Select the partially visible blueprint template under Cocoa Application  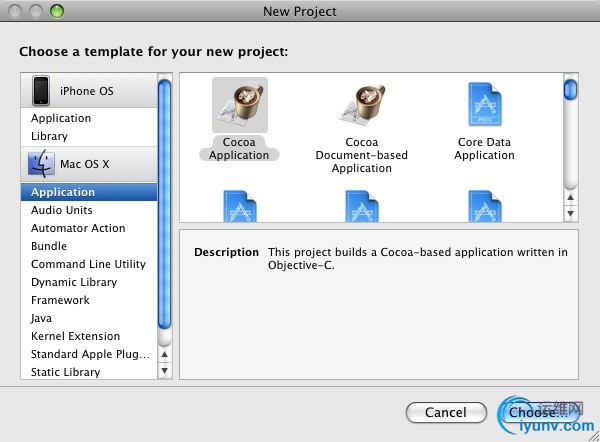pyautogui.click(x=240, y=206)
